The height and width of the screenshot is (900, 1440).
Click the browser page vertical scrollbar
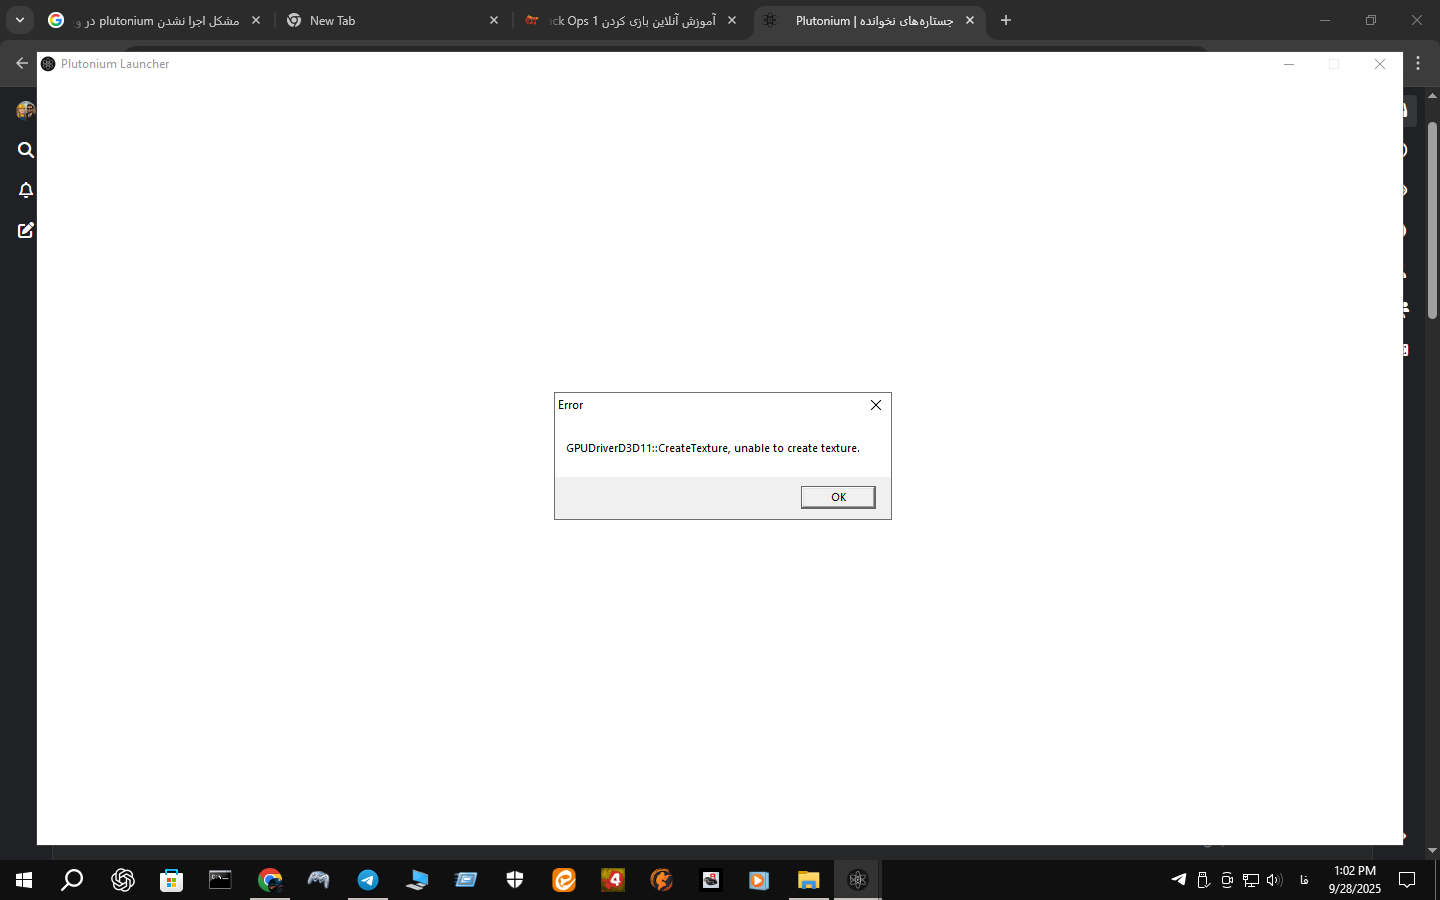[x=1432, y=220]
